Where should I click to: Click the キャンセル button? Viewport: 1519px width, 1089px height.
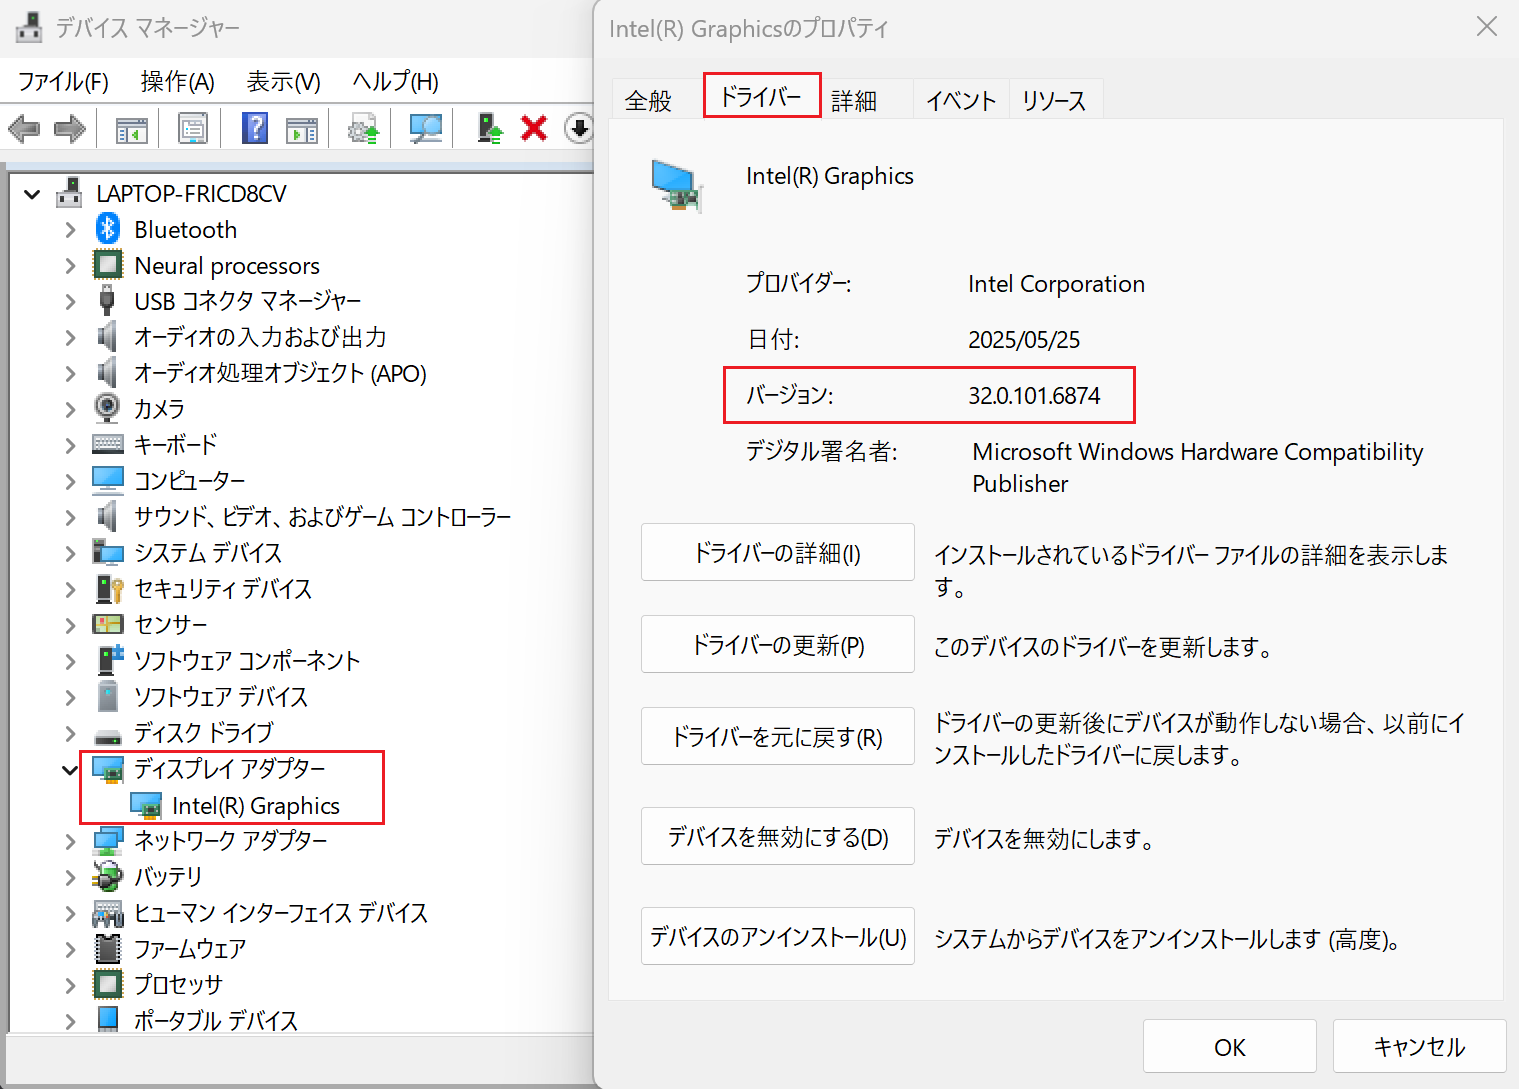click(x=1419, y=1047)
